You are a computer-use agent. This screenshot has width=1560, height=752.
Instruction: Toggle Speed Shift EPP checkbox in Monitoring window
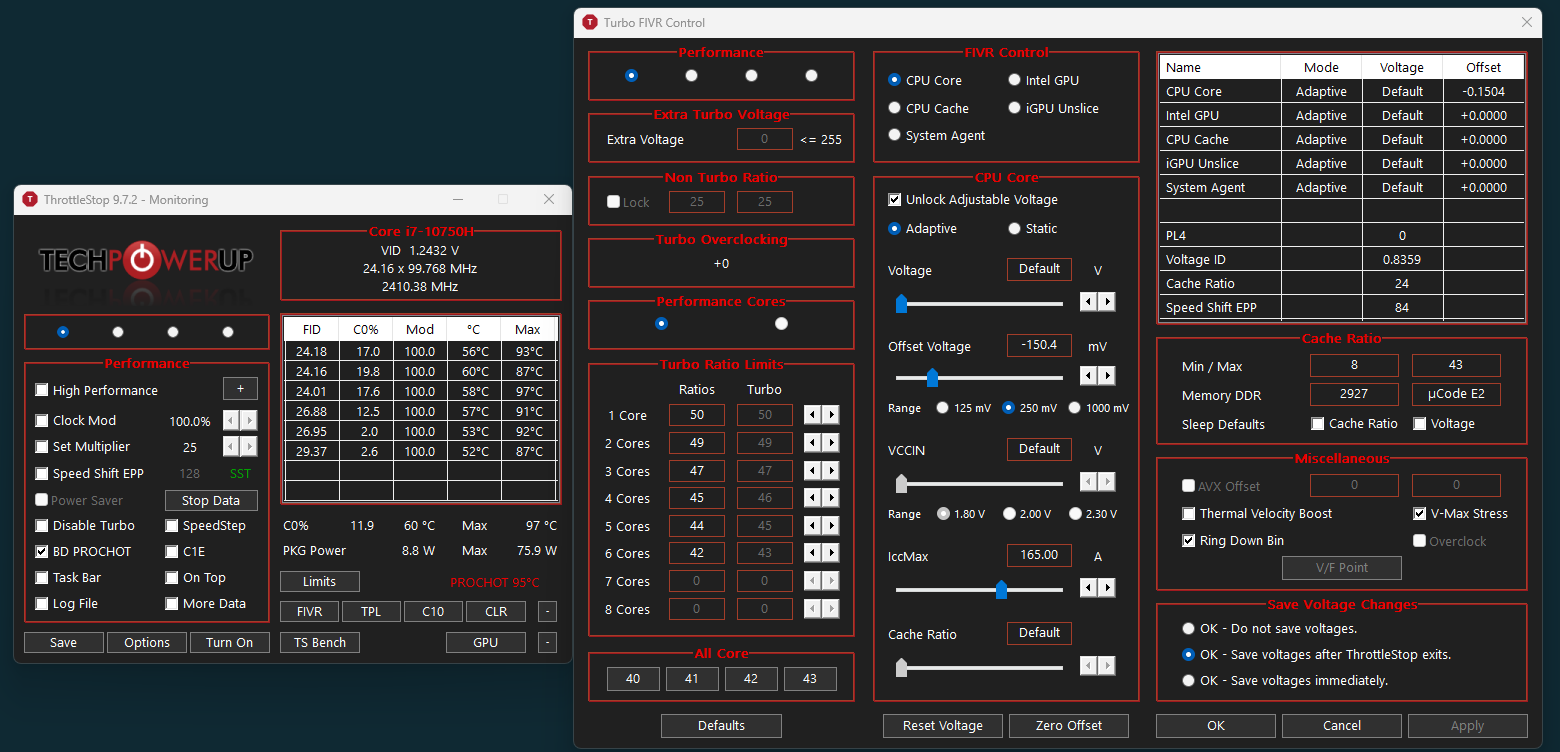coord(42,474)
